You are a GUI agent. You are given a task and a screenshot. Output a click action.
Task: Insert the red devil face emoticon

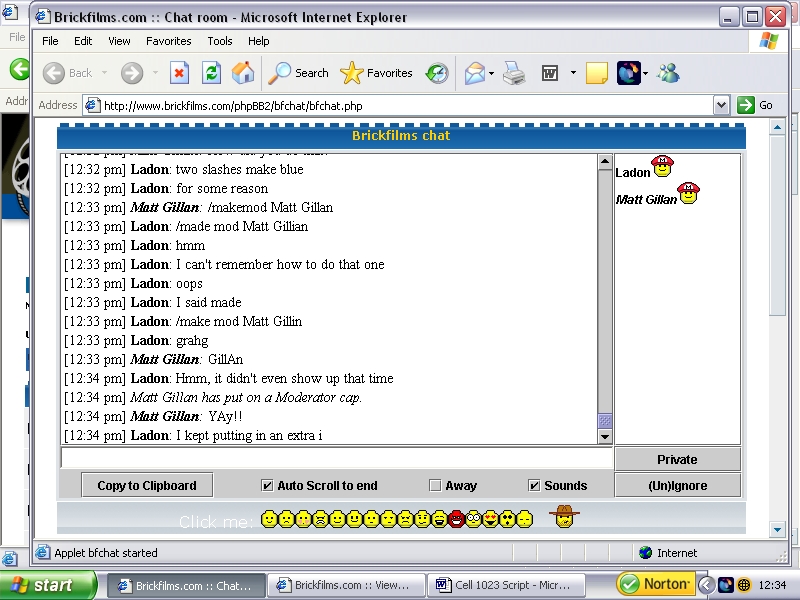(x=456, y=519)
